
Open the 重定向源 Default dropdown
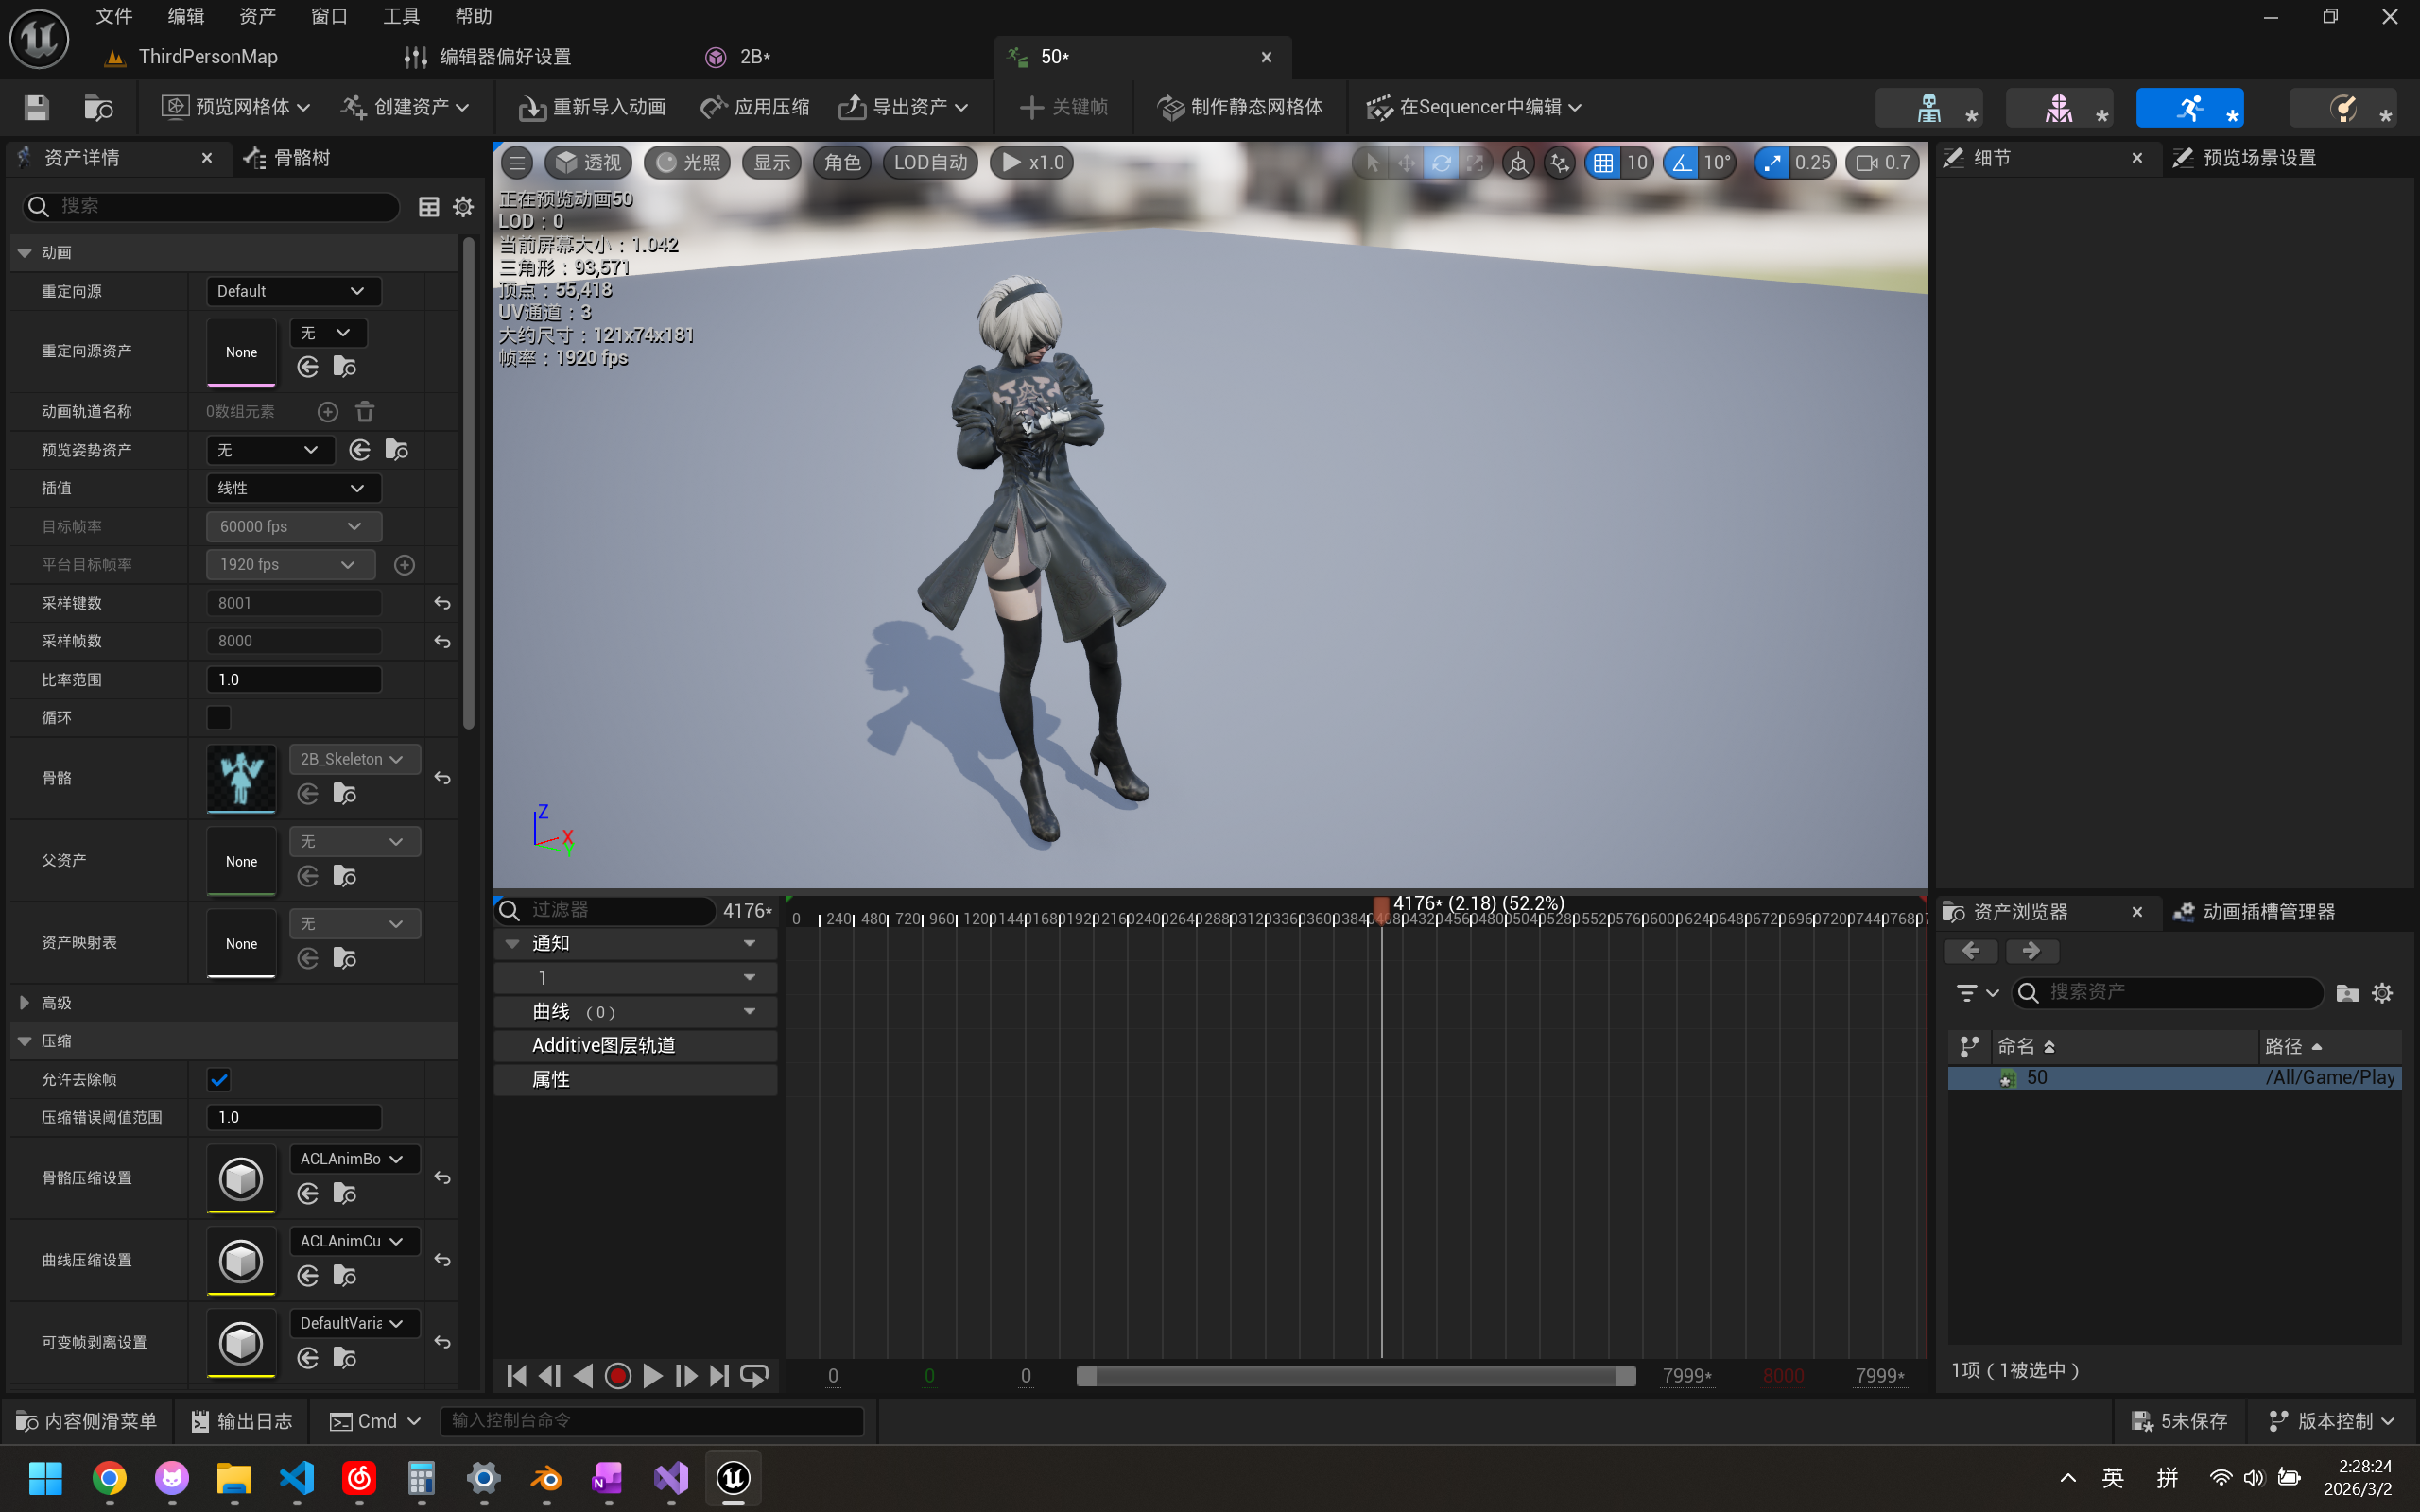[292, 291]
